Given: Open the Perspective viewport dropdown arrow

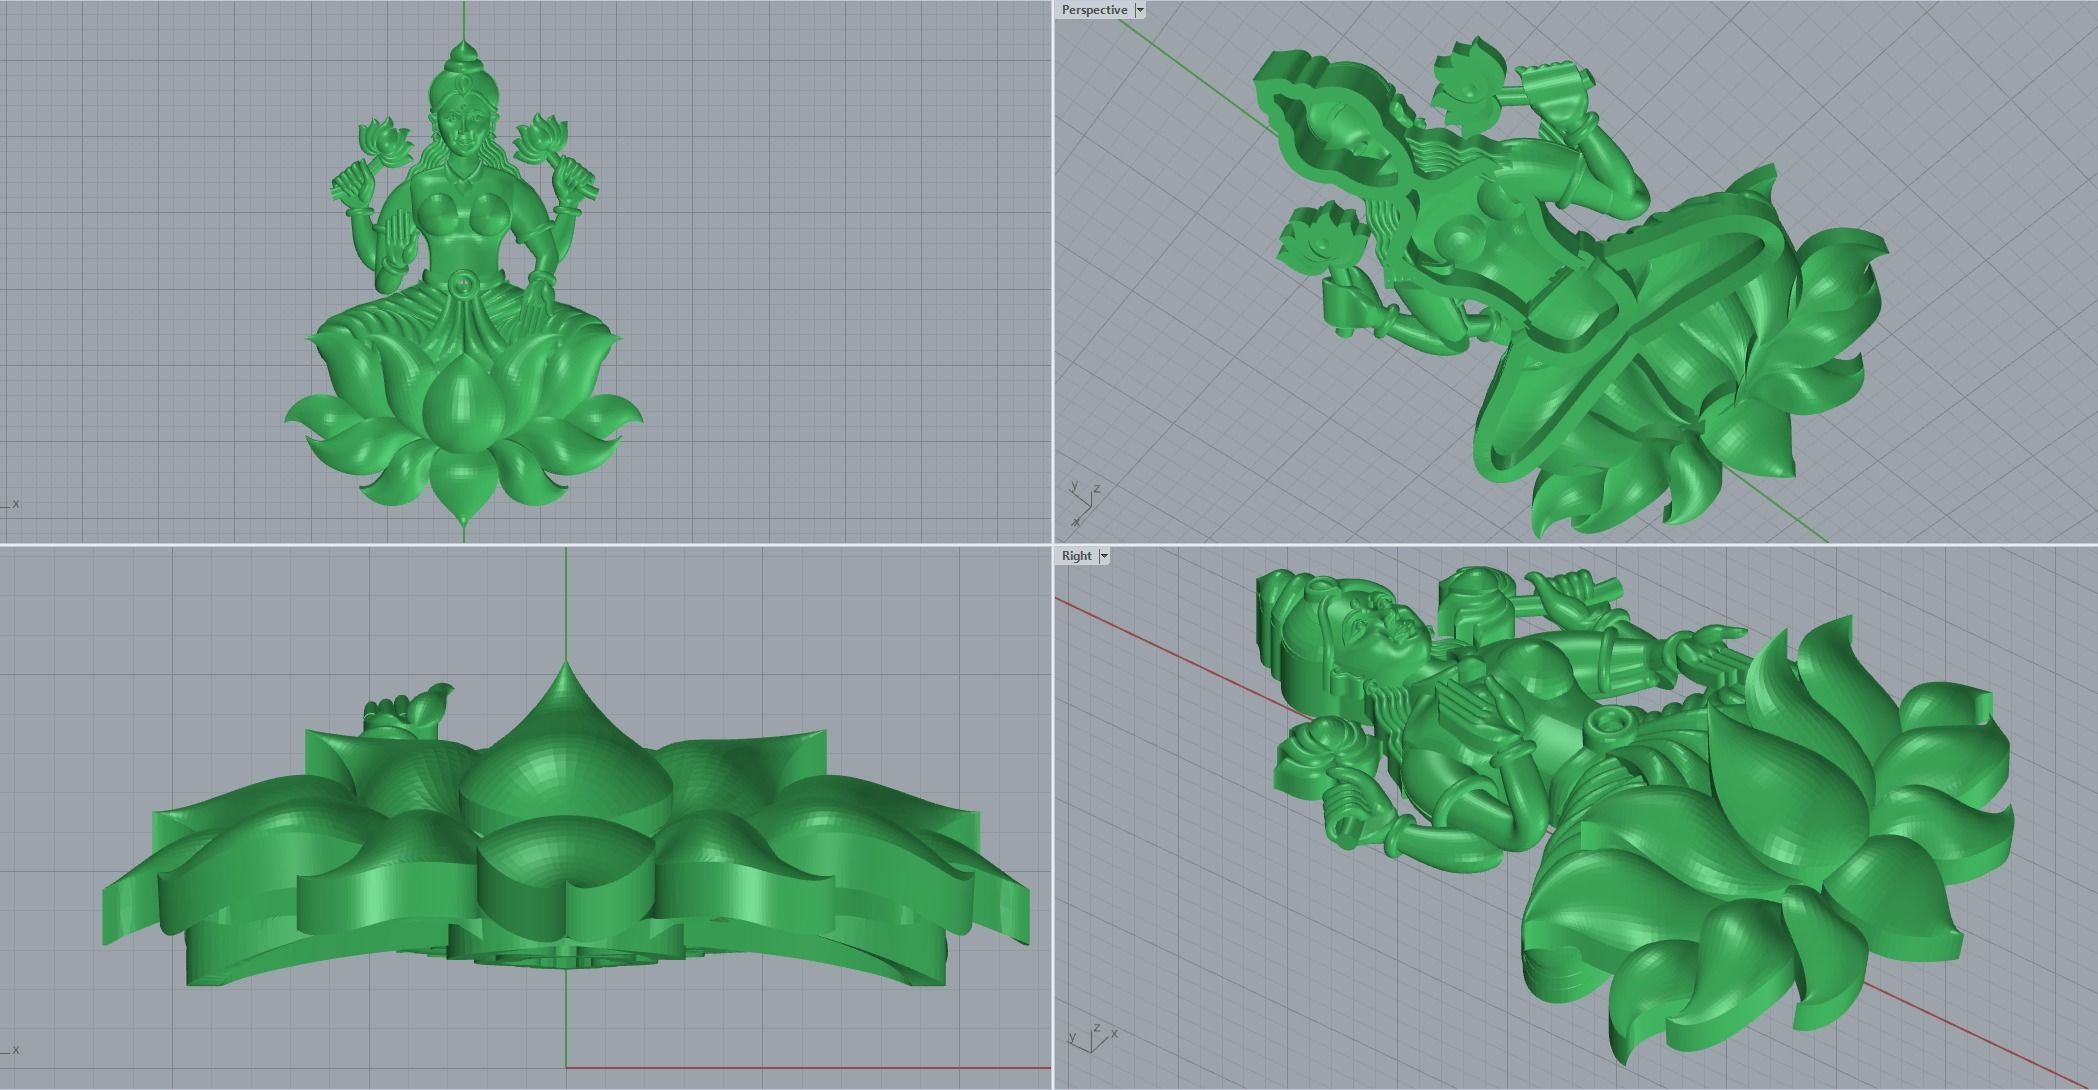Looking at the screenshot, I should point(1140,10).
